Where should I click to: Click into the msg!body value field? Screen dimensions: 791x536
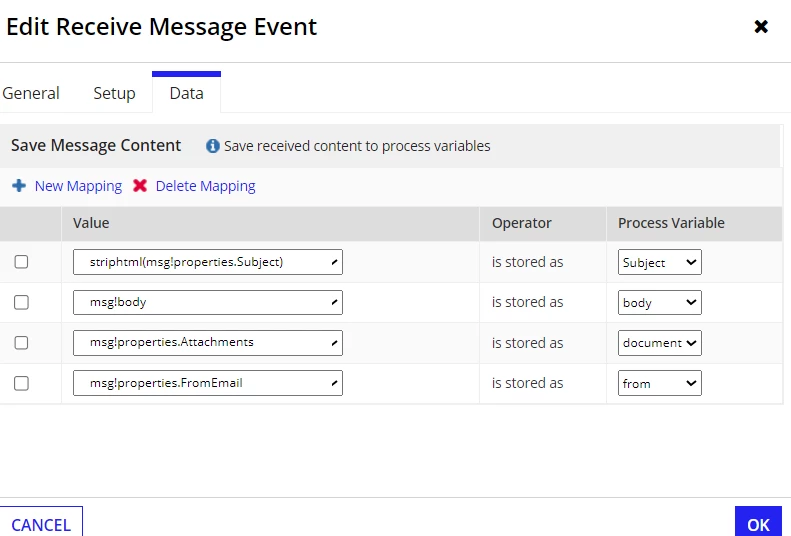tap(208, 302)
